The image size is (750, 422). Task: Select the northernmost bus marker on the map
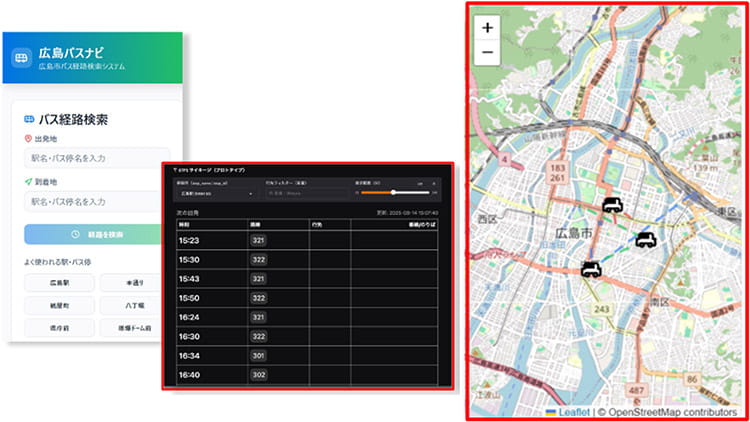[612, 205]
